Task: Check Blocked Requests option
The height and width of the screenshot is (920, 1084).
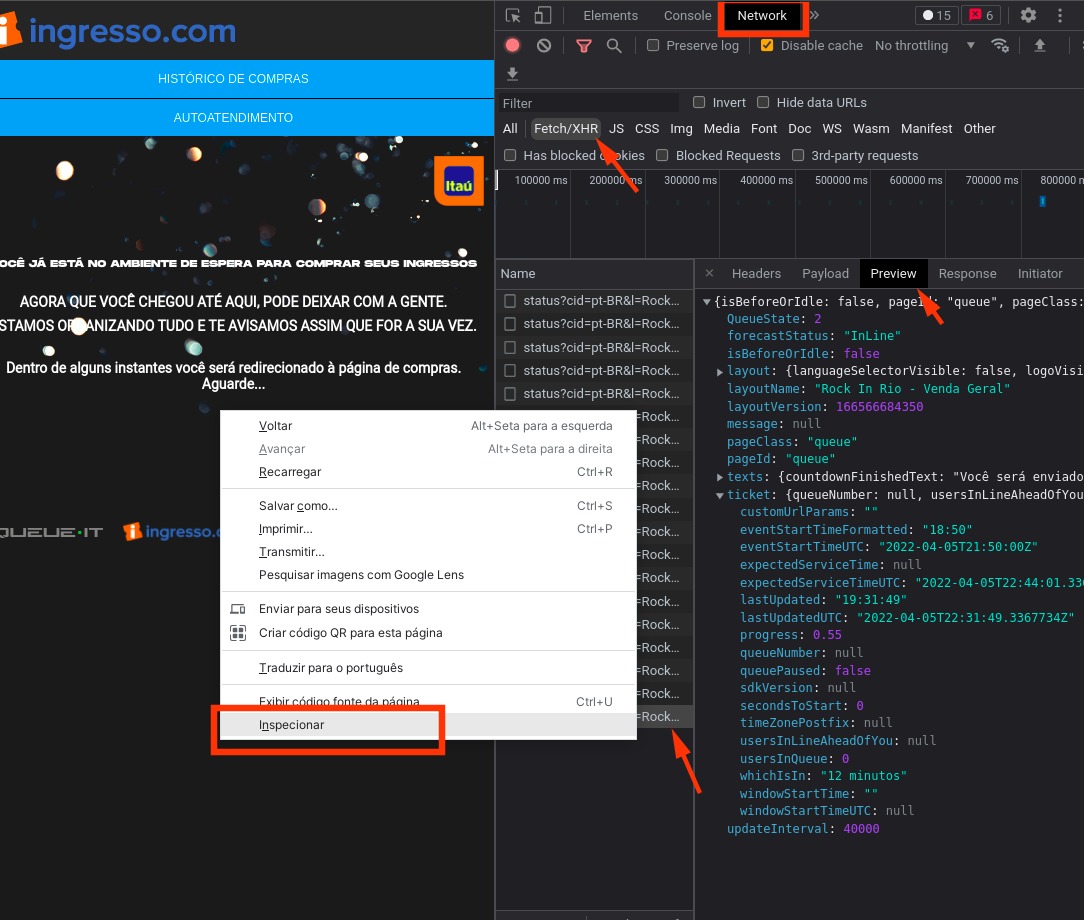Action: 662,156
